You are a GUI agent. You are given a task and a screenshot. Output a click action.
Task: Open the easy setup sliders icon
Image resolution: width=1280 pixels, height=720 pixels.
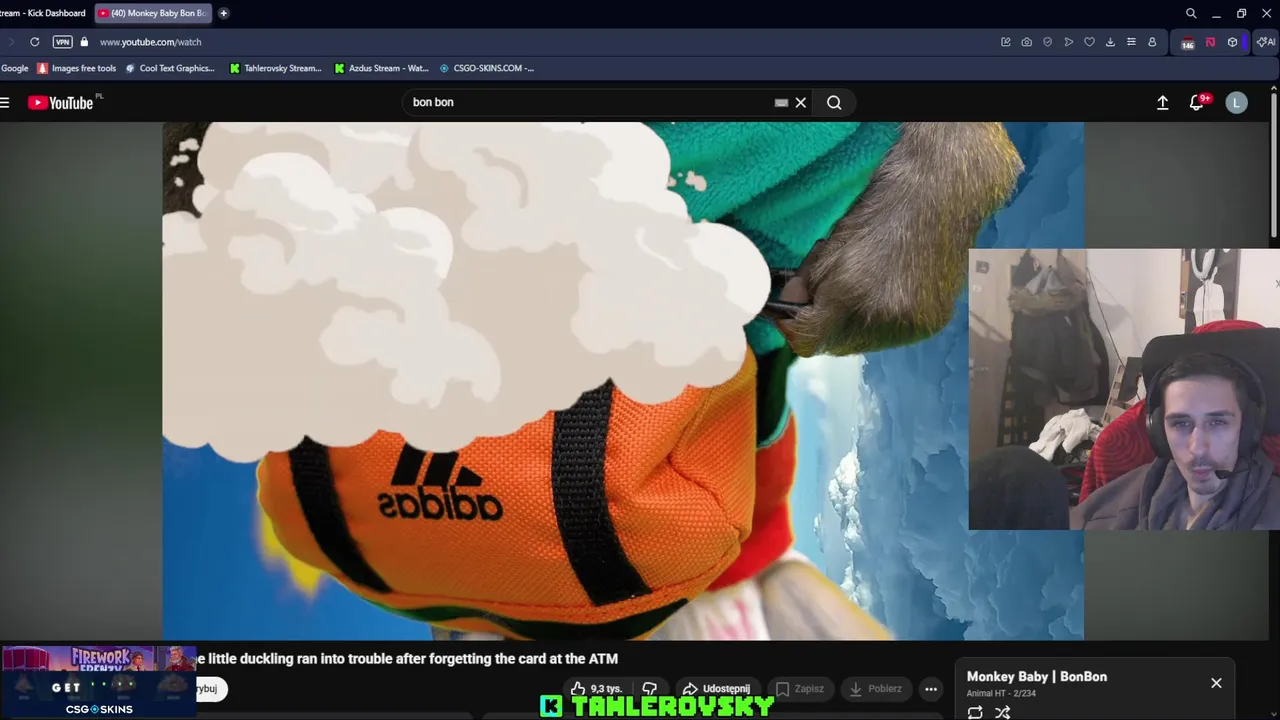(1131, 42)
